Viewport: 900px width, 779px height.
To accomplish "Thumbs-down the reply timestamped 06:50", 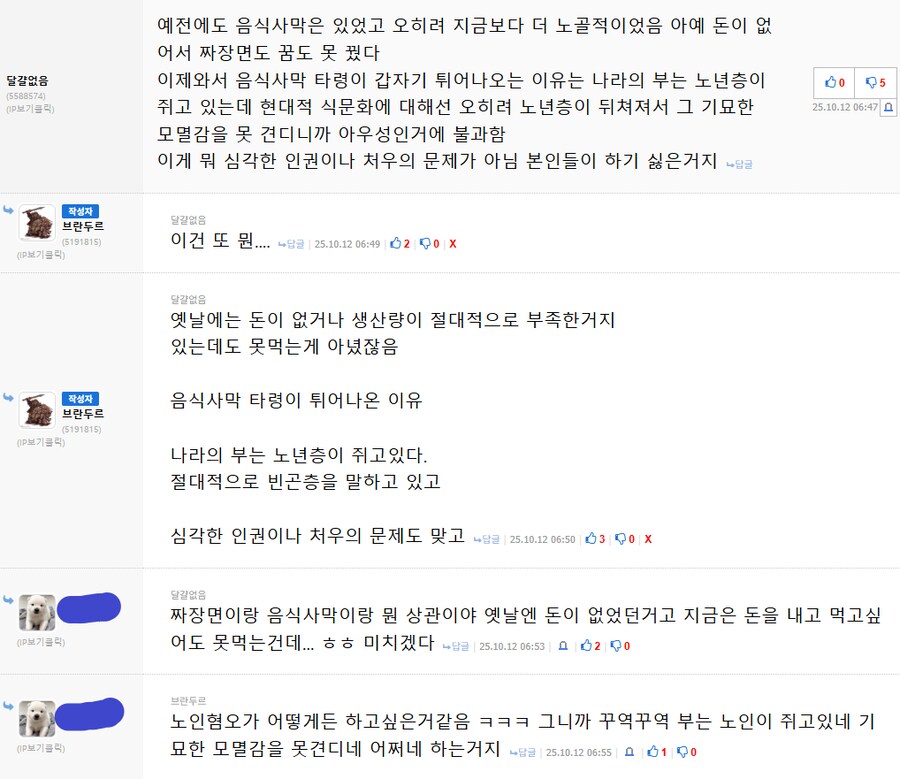I will (x=624, y=539).
